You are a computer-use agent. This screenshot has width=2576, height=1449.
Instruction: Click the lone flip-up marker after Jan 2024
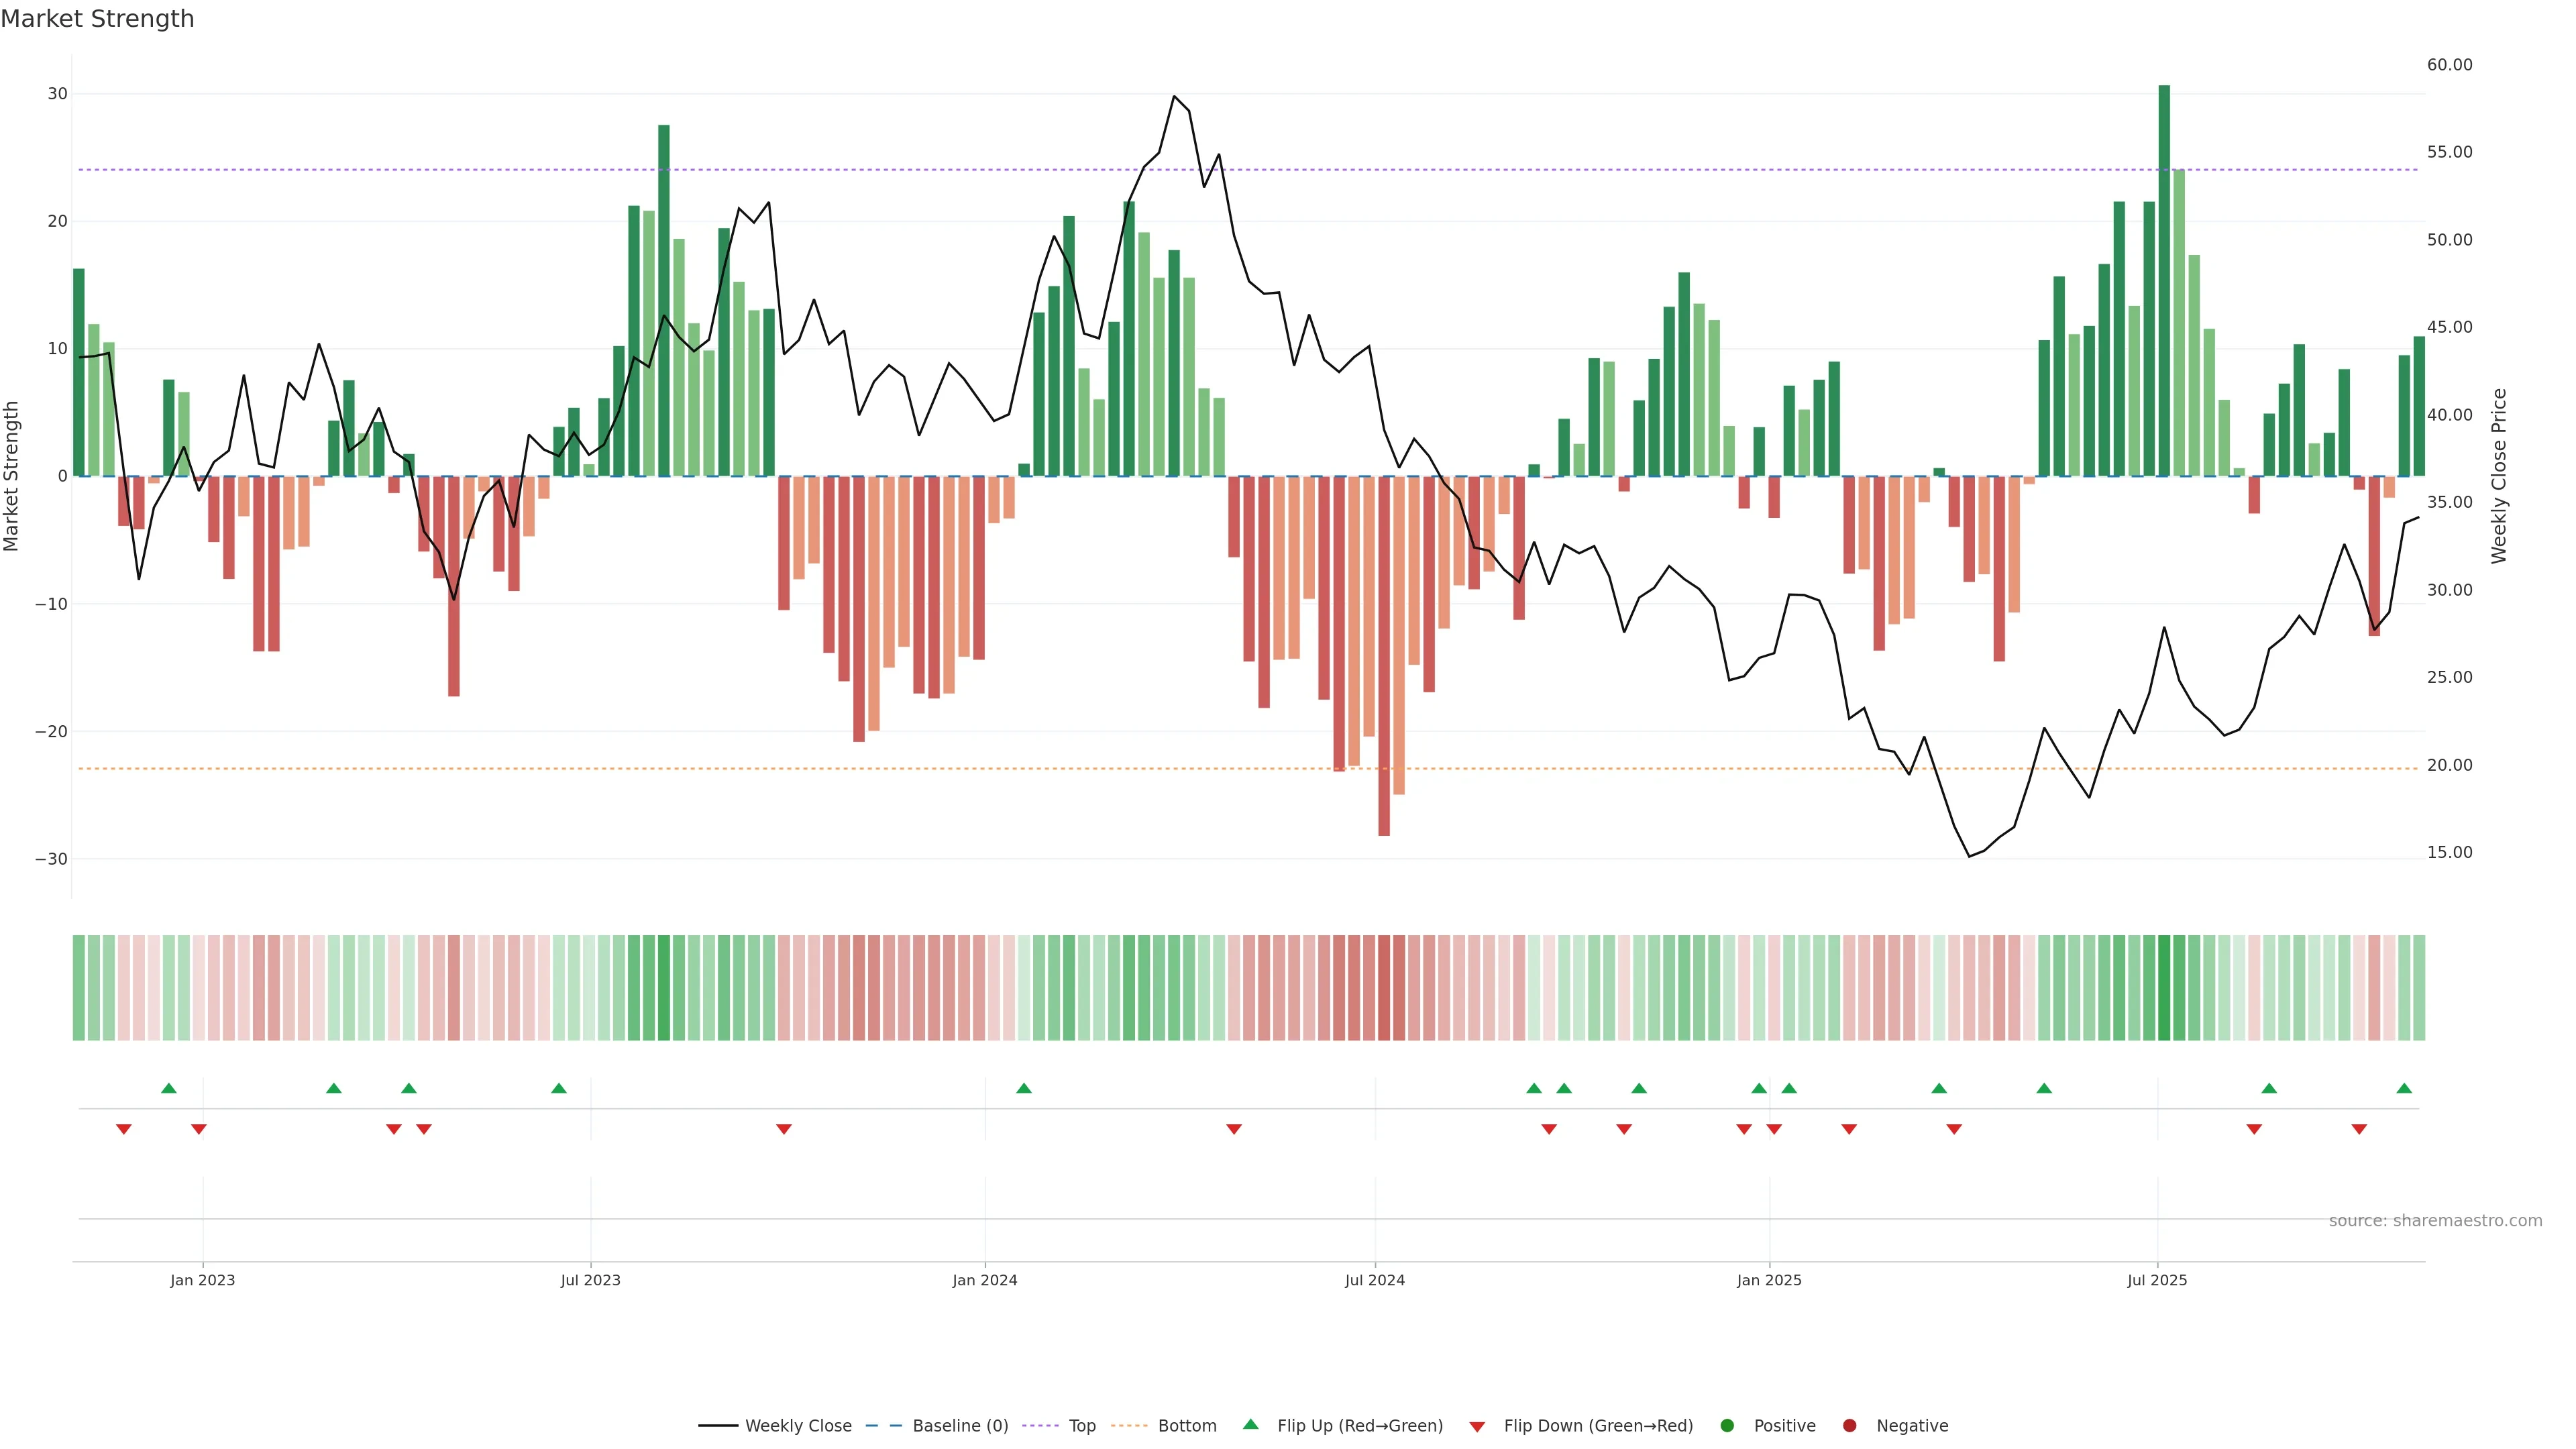click(x=1024, y=1088)
